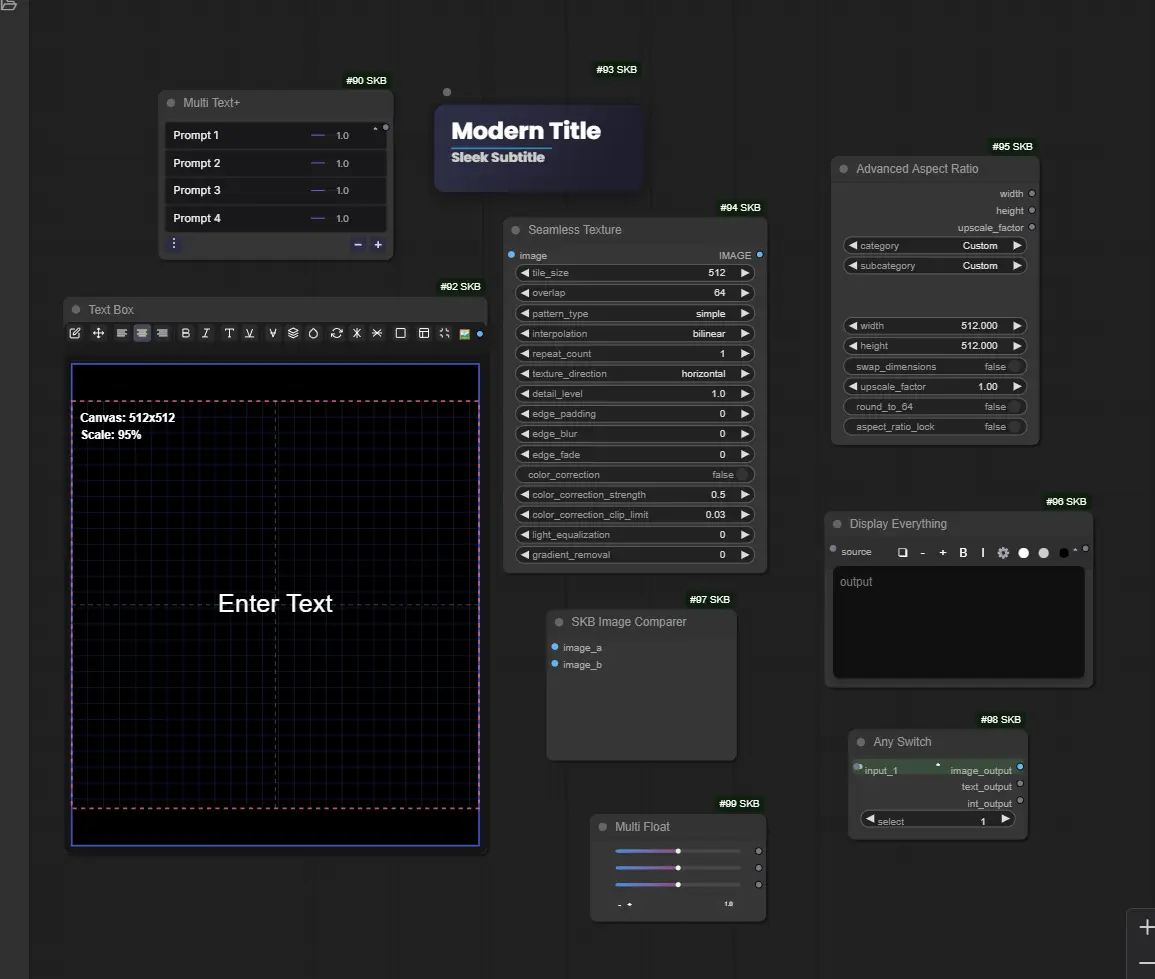The height and width of the screenshot is (979, 1155).
Task: Open the three-dot menu in Multi Text+
Action: (x=174, y=243)
